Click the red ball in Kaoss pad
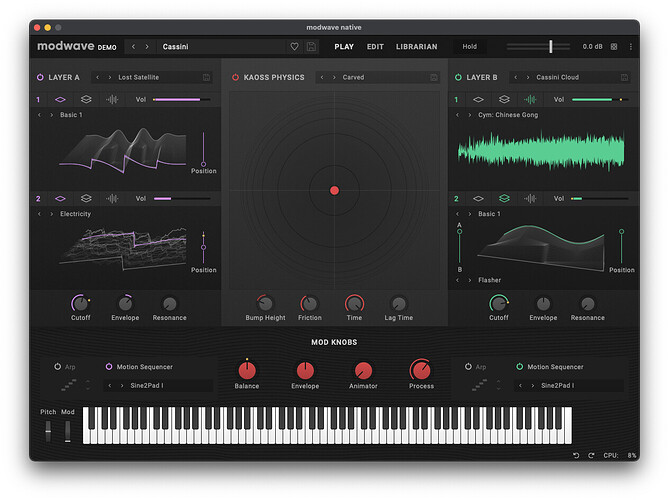The image size is (669, 500). click(334, 190)
